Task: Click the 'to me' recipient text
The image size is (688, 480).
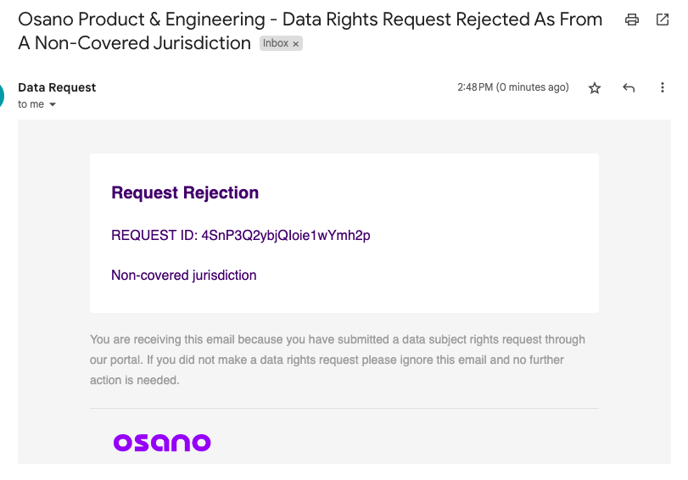Action: [30, 104]
